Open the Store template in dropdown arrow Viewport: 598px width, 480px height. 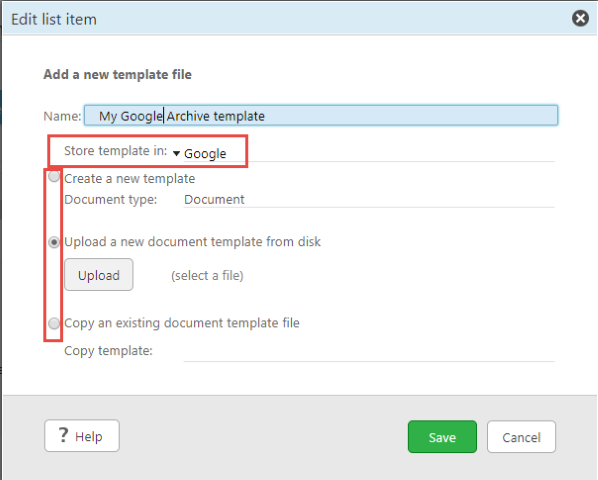point(176,154)
